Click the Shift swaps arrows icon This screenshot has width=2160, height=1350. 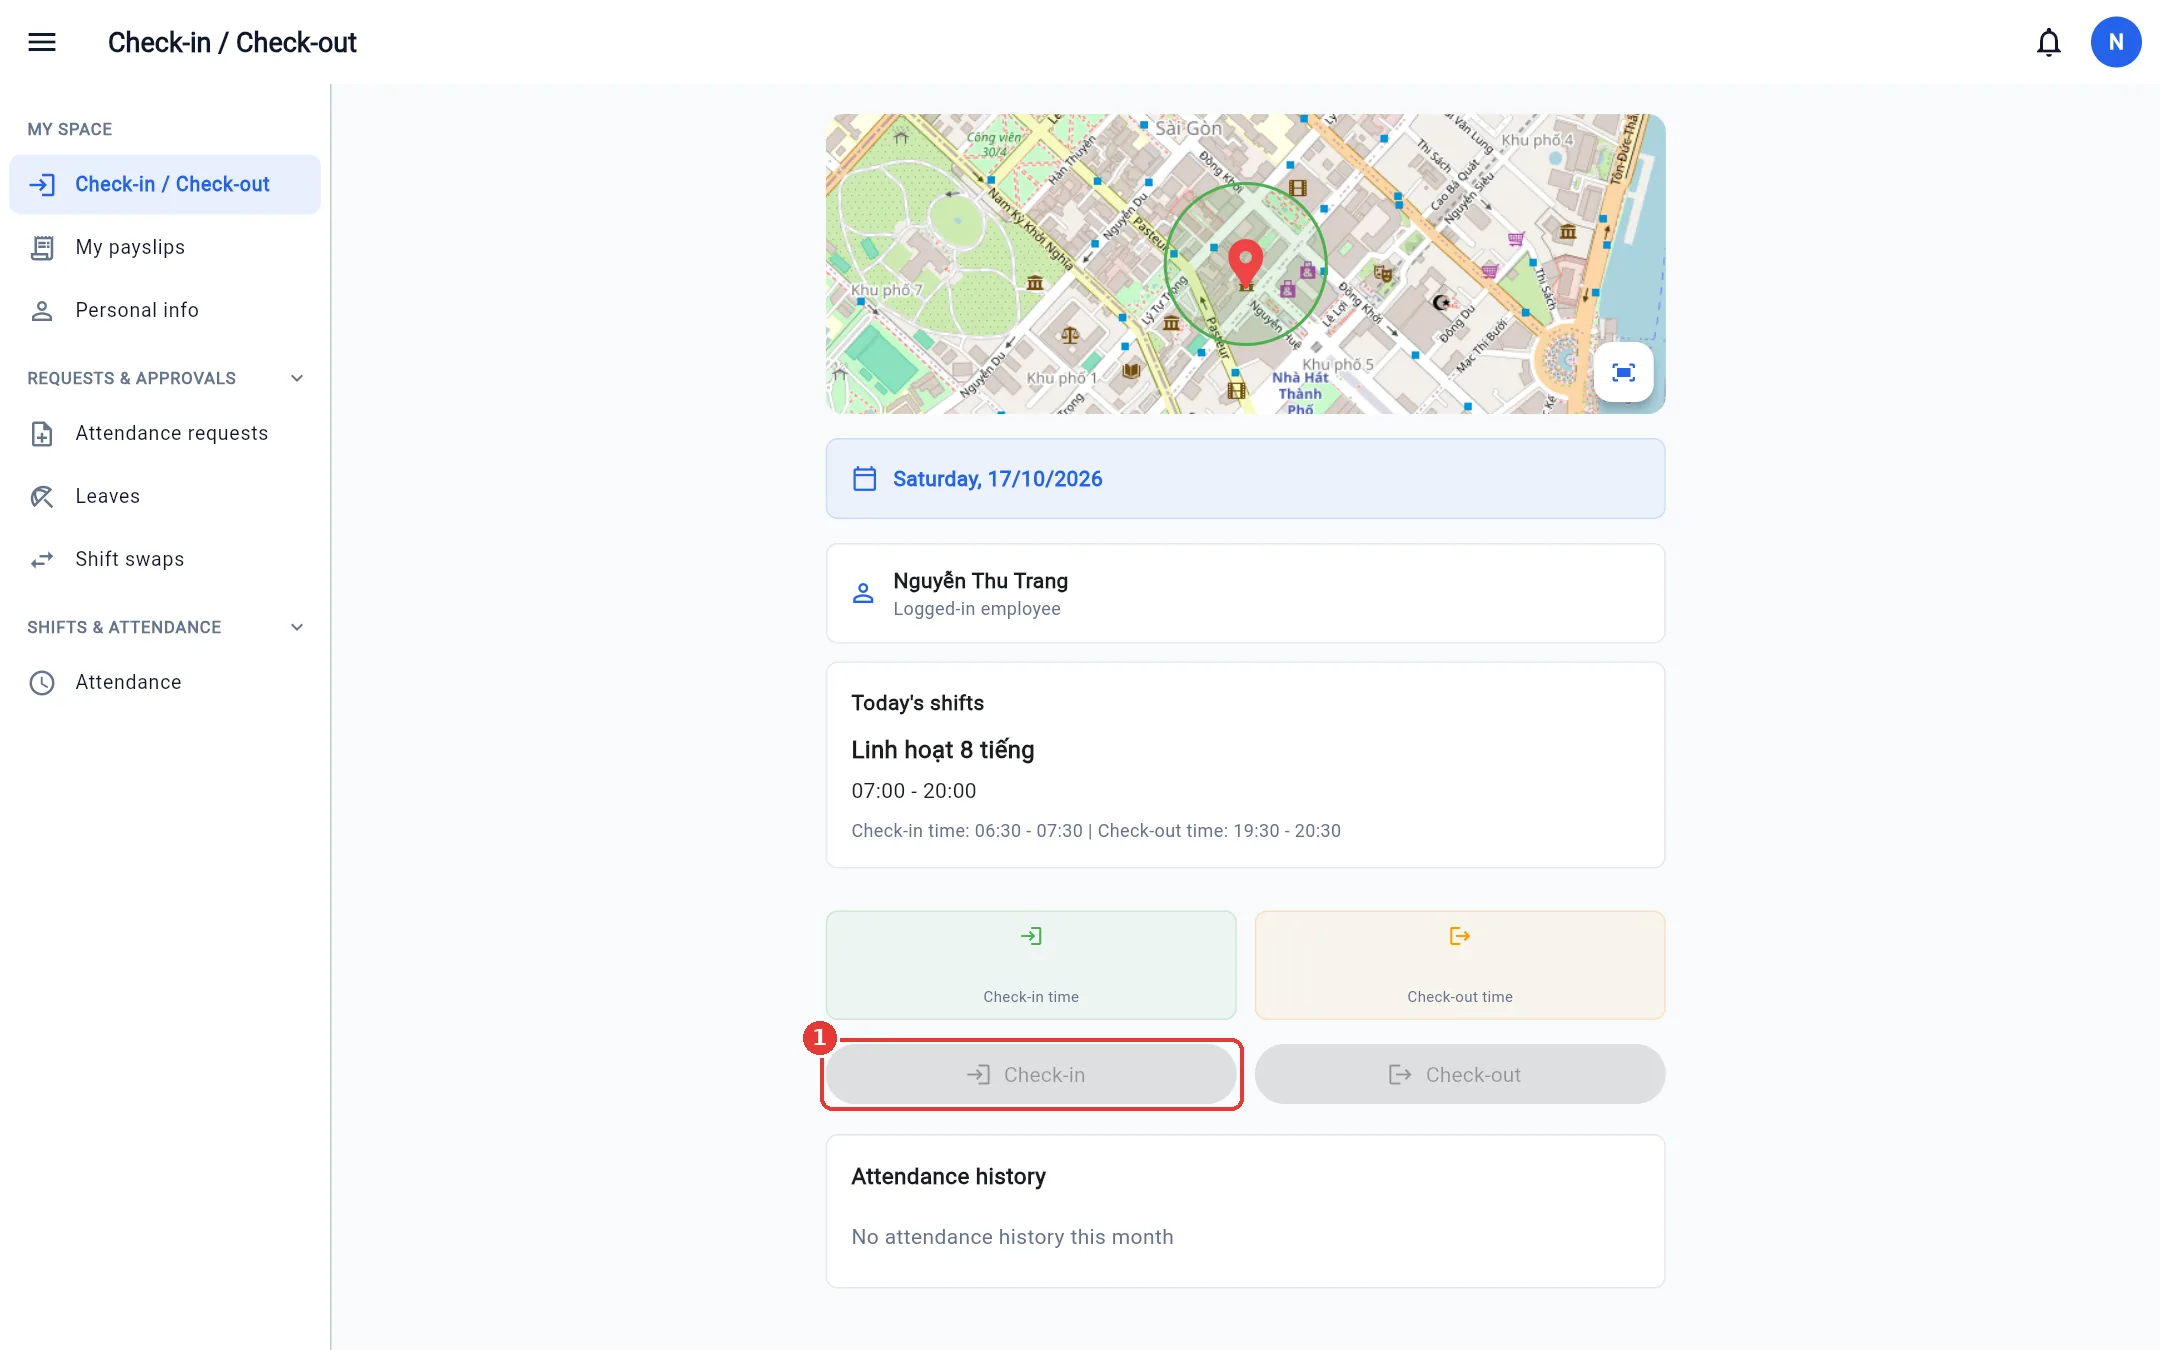[x=42, y=560]
